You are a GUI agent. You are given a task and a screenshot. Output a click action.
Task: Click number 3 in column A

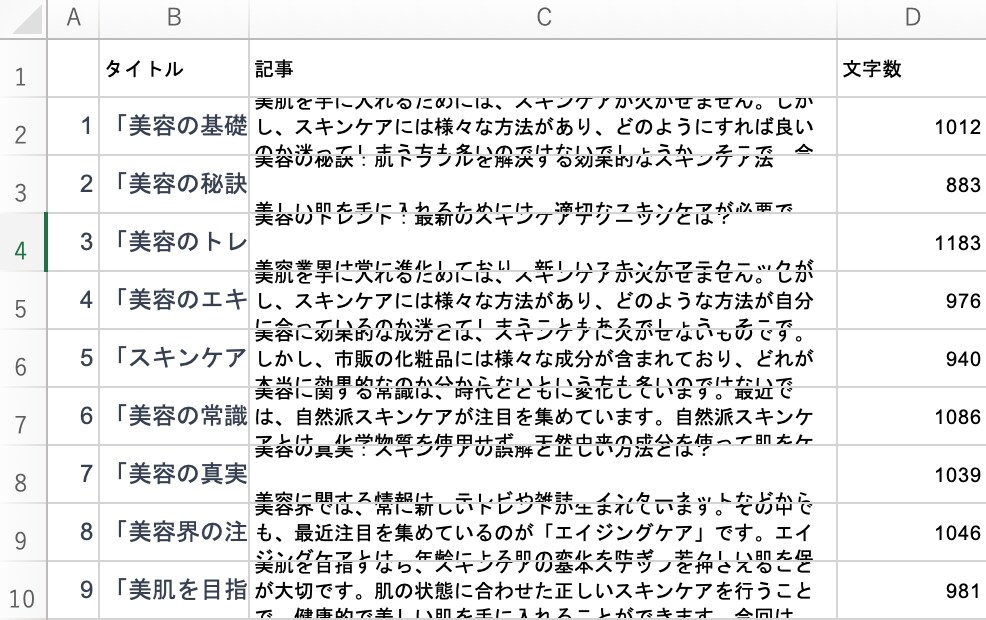(73, 243)
